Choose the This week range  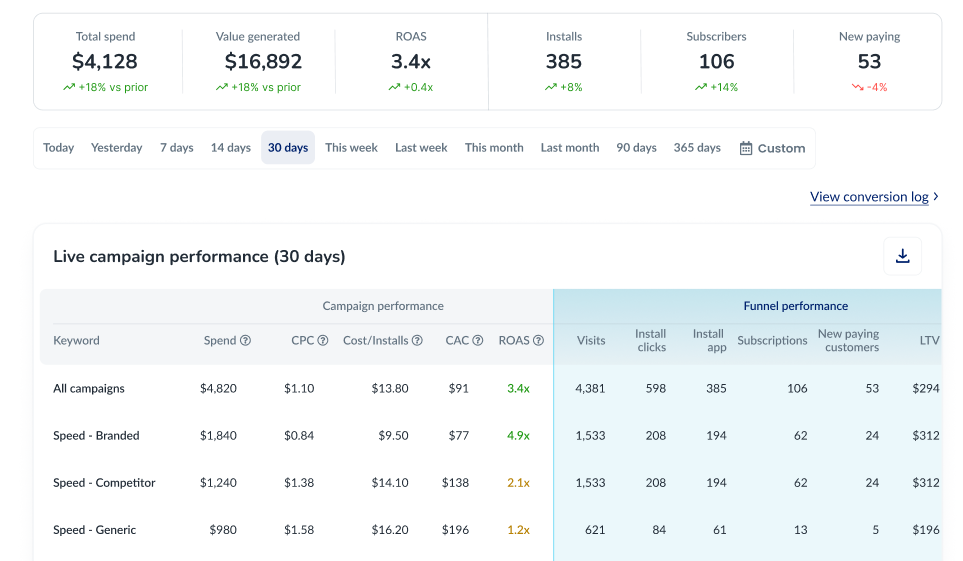click(351, 147)
